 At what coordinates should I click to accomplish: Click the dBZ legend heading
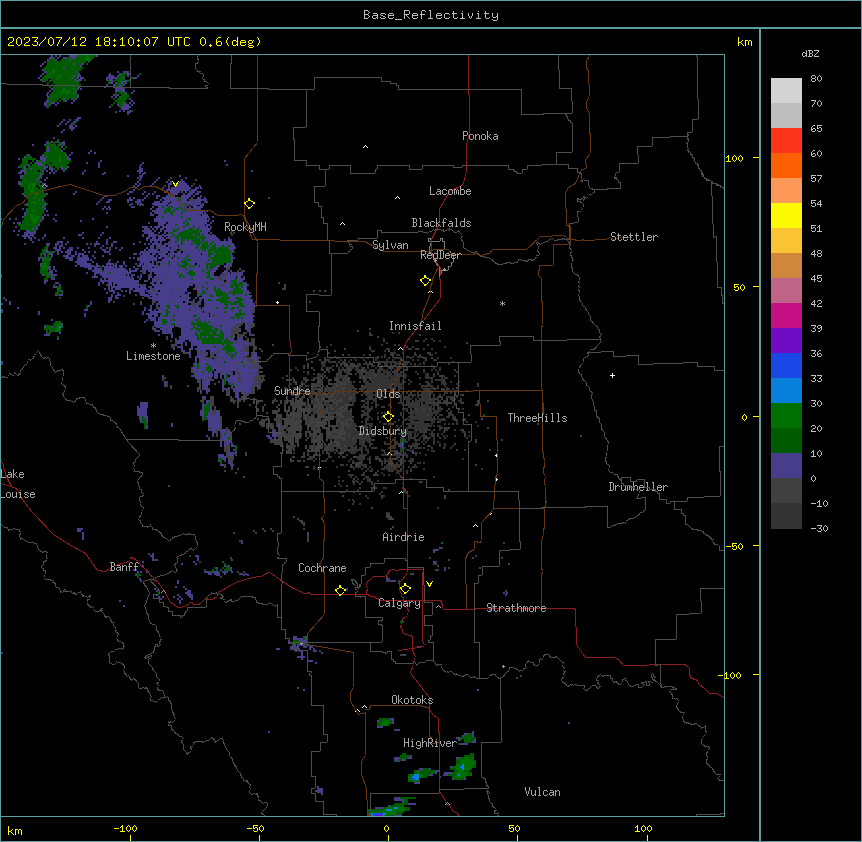[x=810, y=53]
